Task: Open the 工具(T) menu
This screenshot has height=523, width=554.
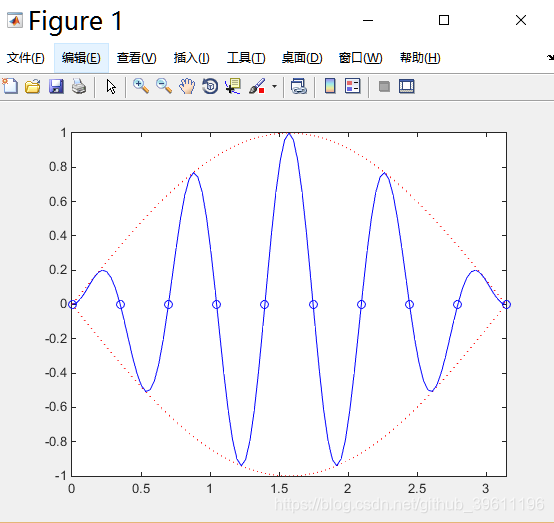Action: pyautogui.click(x=246, y=58)
